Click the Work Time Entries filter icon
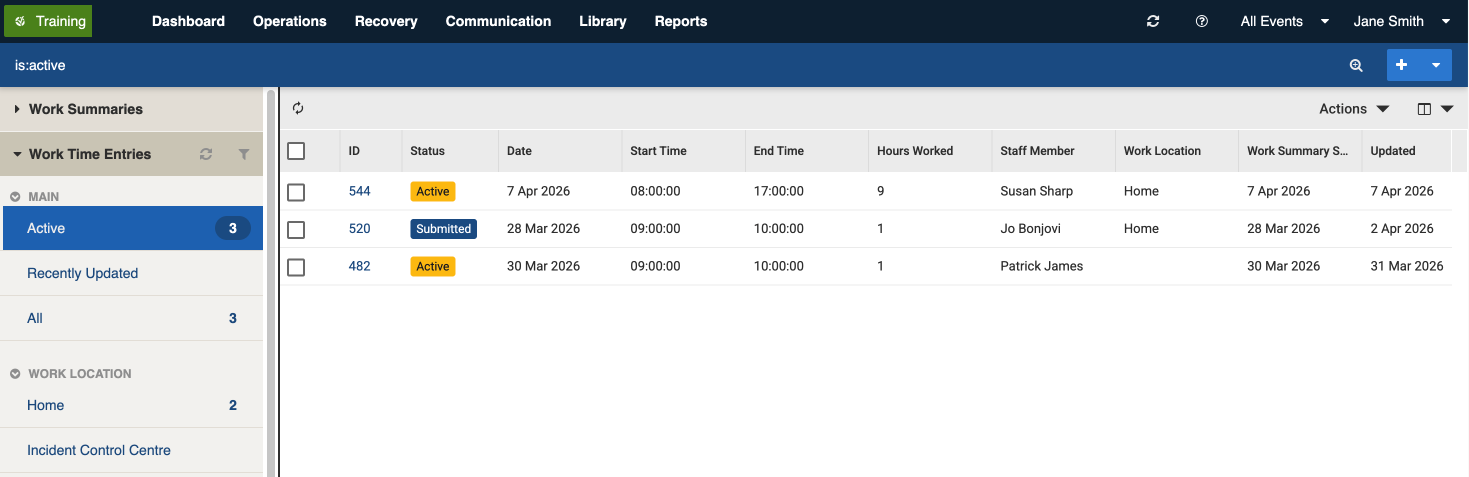Screen dimensions: 1469x477 pyautogui.click(x=244, y=154)
